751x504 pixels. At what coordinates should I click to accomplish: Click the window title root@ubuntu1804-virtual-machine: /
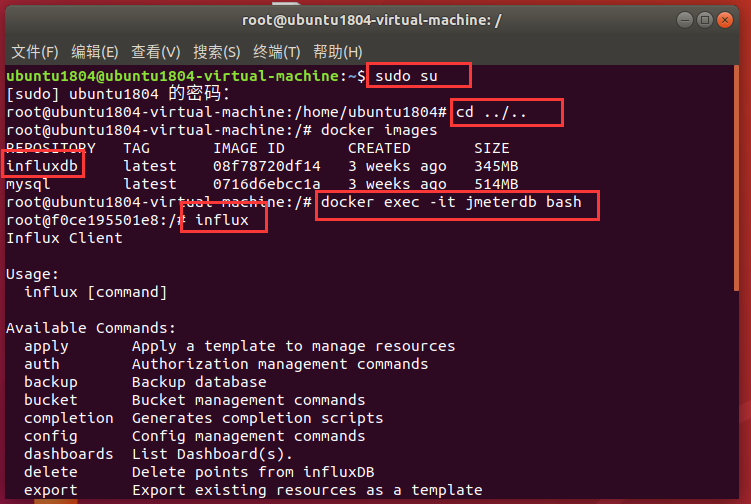[372, 20]
